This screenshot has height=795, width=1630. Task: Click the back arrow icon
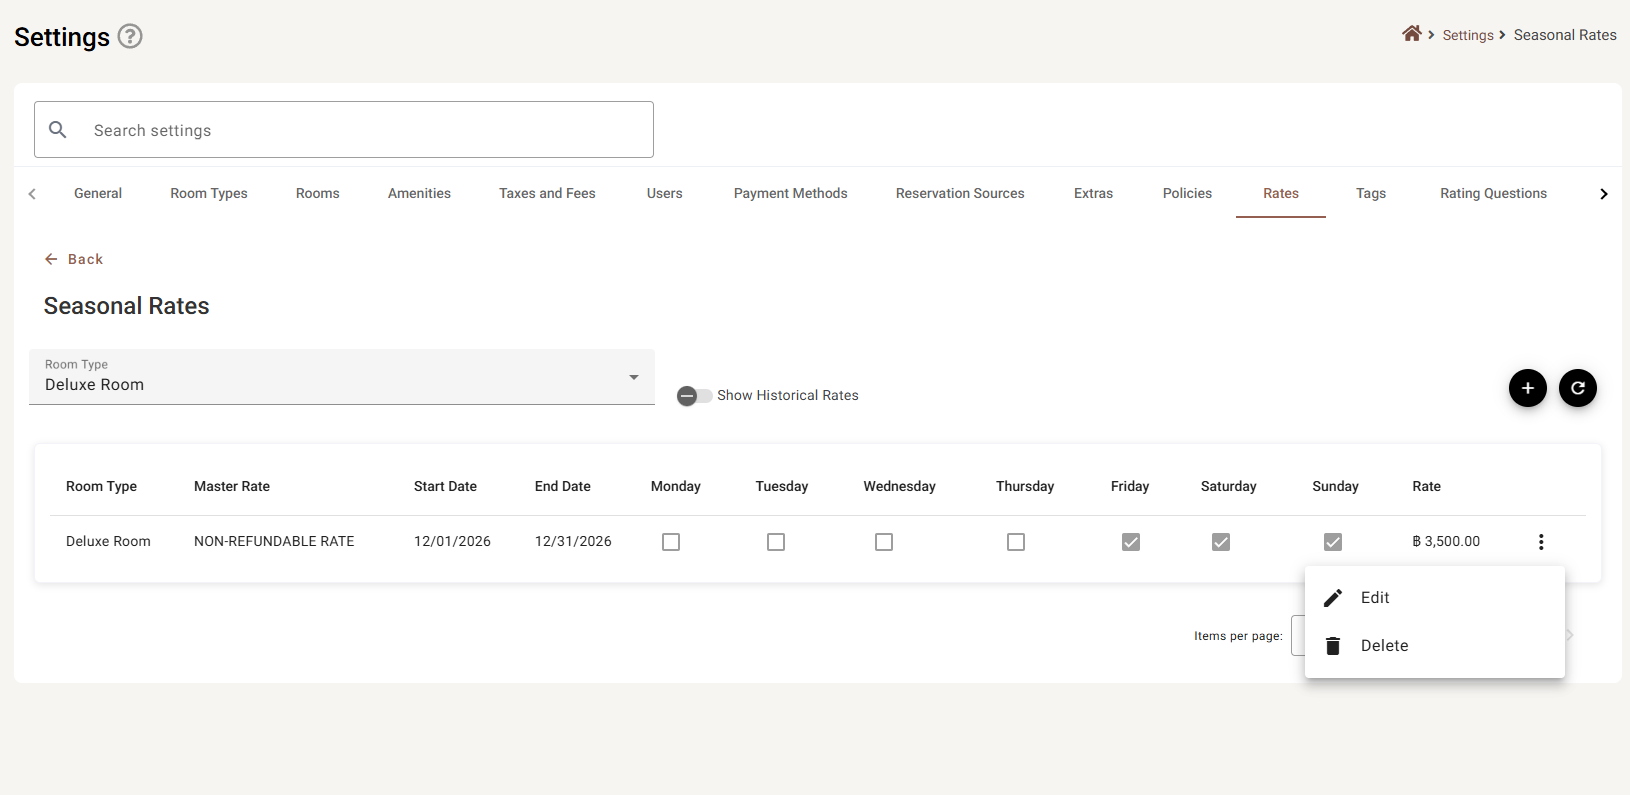(x=51, y=259)
